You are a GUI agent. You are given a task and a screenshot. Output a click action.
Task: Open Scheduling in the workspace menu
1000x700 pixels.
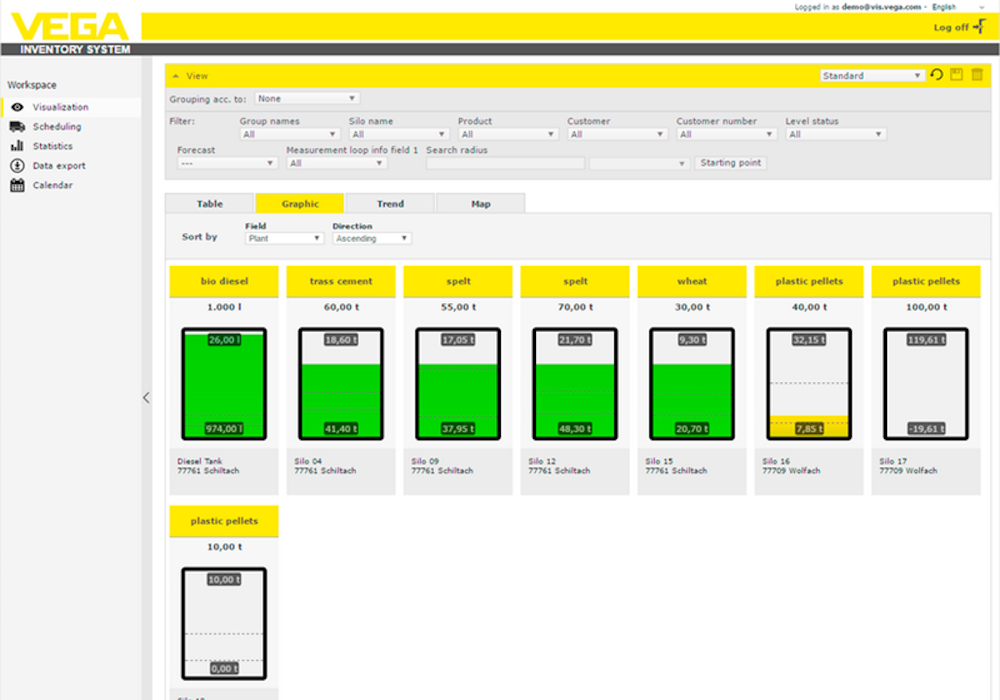(x=57, y=127)
